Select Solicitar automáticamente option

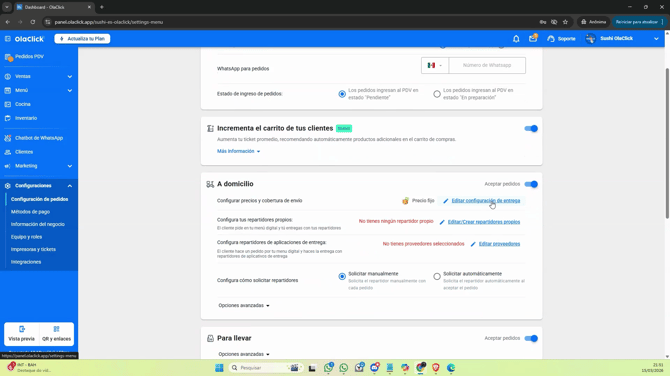pyautogui.click(x=437, y=276)
